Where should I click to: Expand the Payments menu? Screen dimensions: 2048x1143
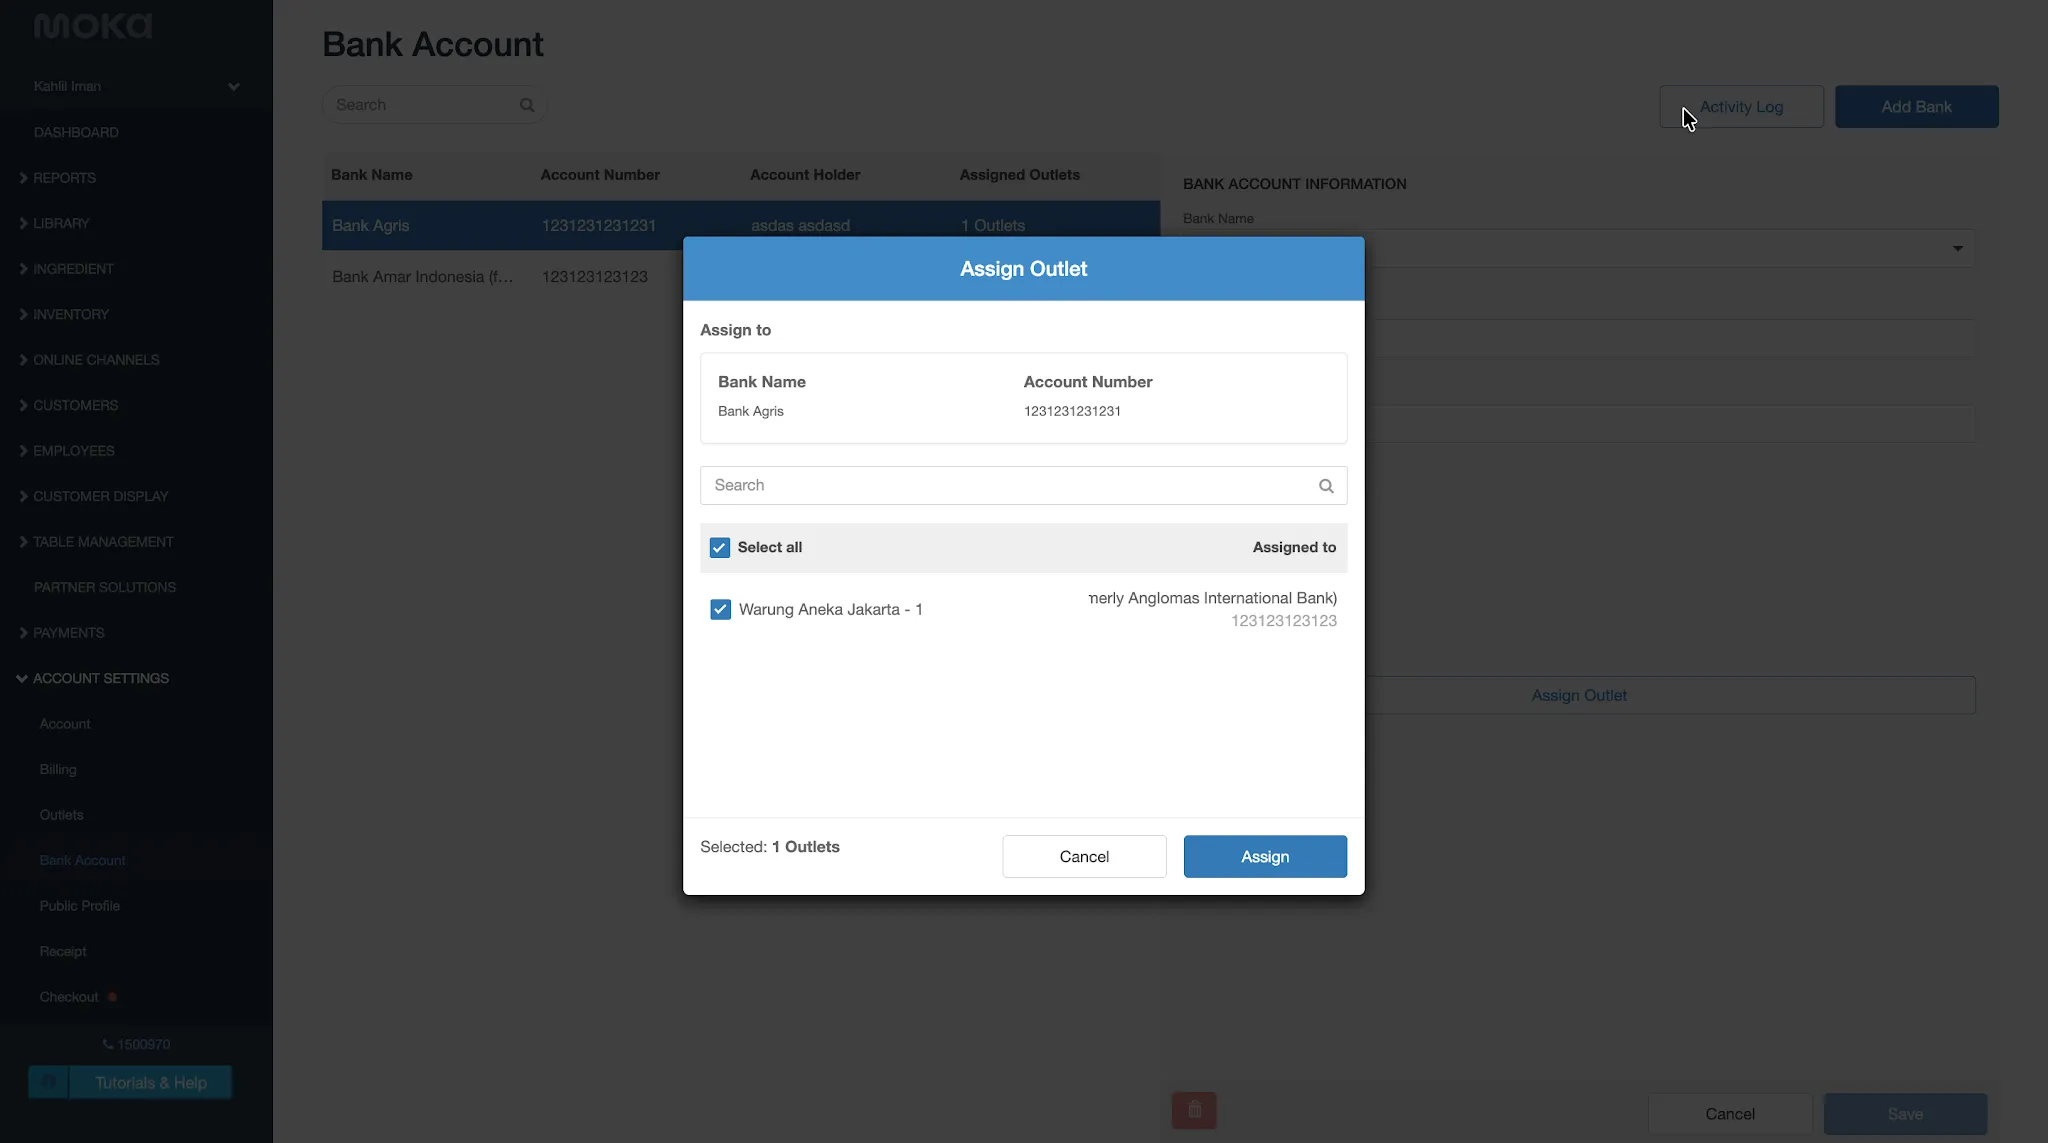point(61,633)
